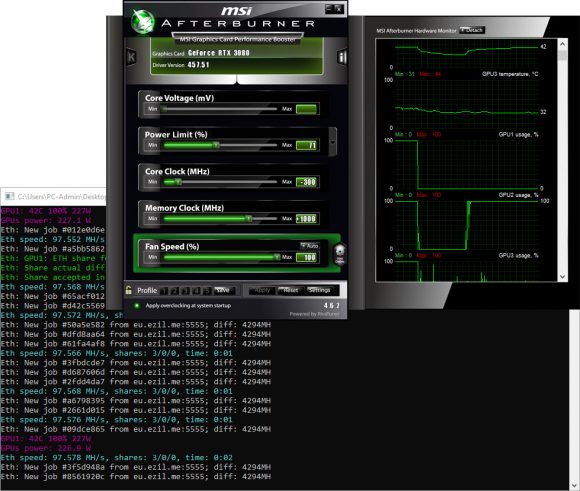Click Detach in the Hardware Monitor

click(x=472, y=30)
